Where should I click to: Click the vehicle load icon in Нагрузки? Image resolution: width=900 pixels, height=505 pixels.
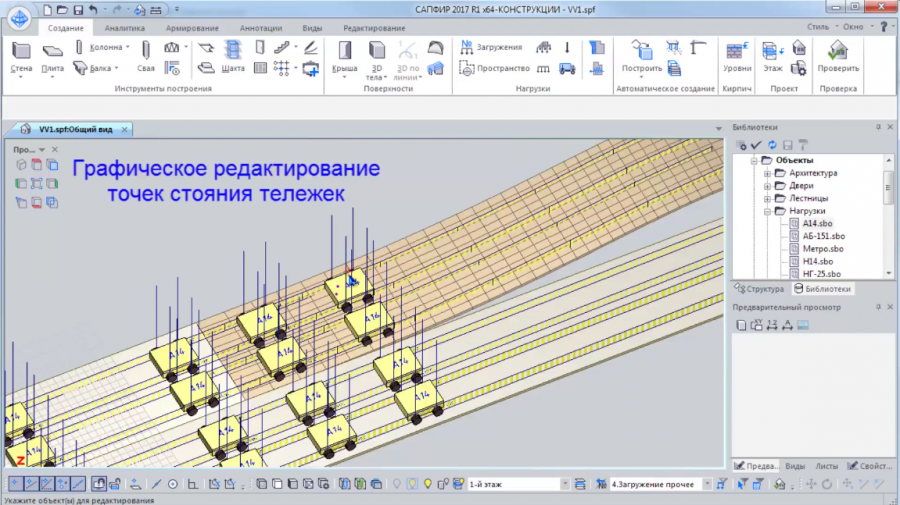pos(567,69)
